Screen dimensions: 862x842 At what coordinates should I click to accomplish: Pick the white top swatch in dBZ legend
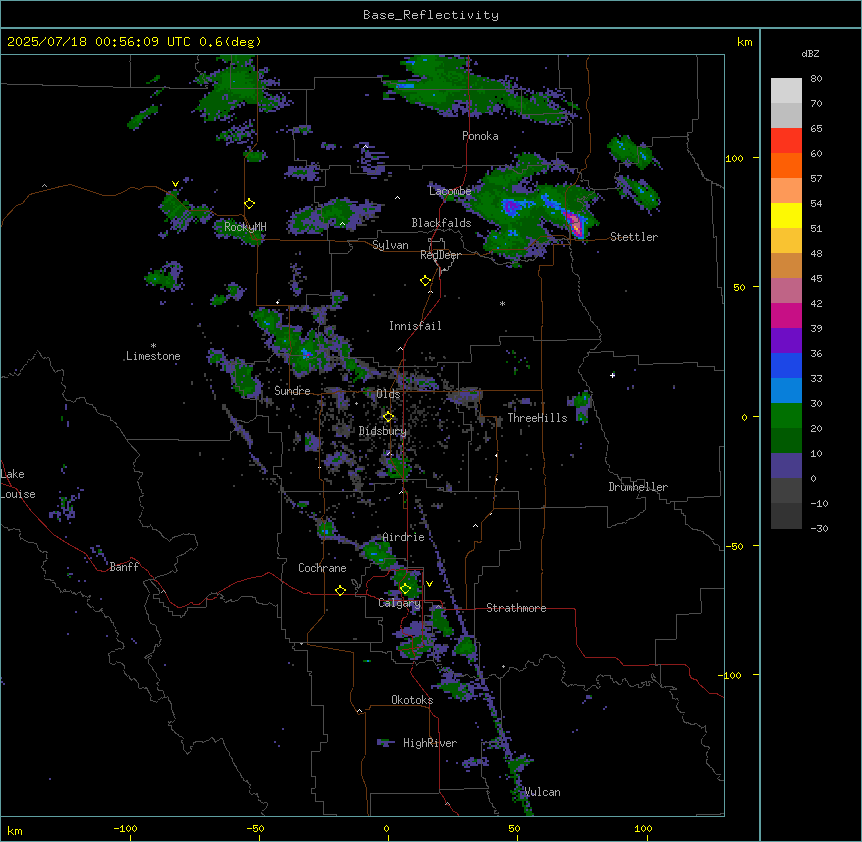(786, 90)
